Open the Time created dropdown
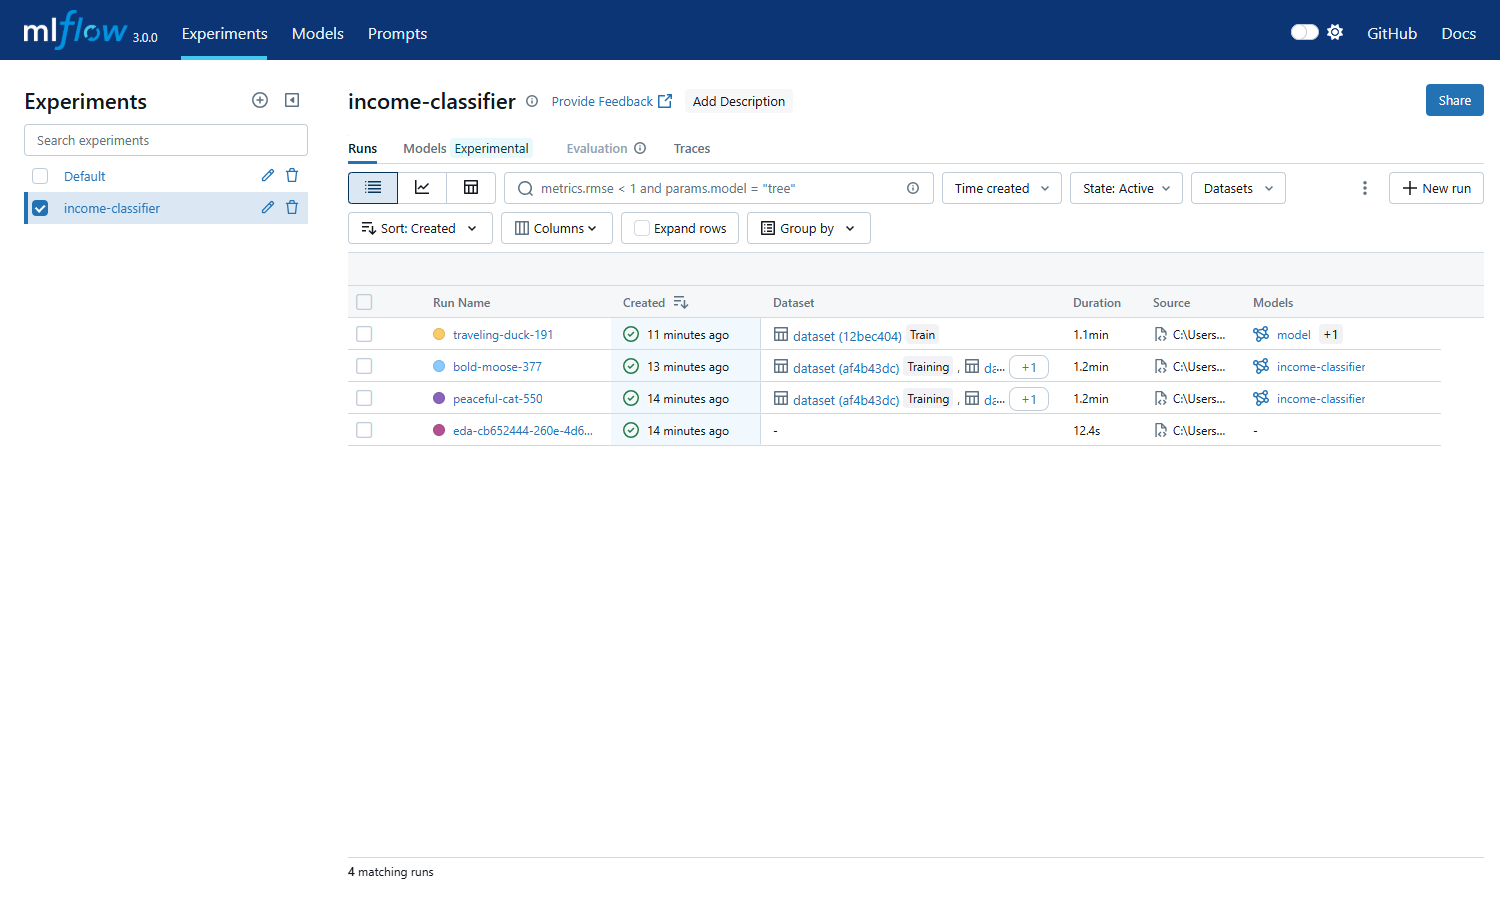This screenshot has height=900, width=1500. point(1002,188)
